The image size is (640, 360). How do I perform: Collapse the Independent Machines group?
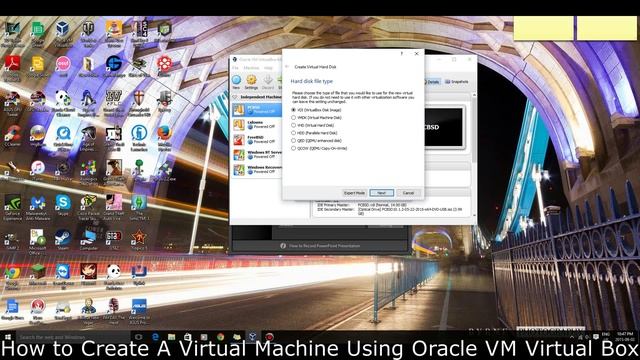tap(236, 97)
